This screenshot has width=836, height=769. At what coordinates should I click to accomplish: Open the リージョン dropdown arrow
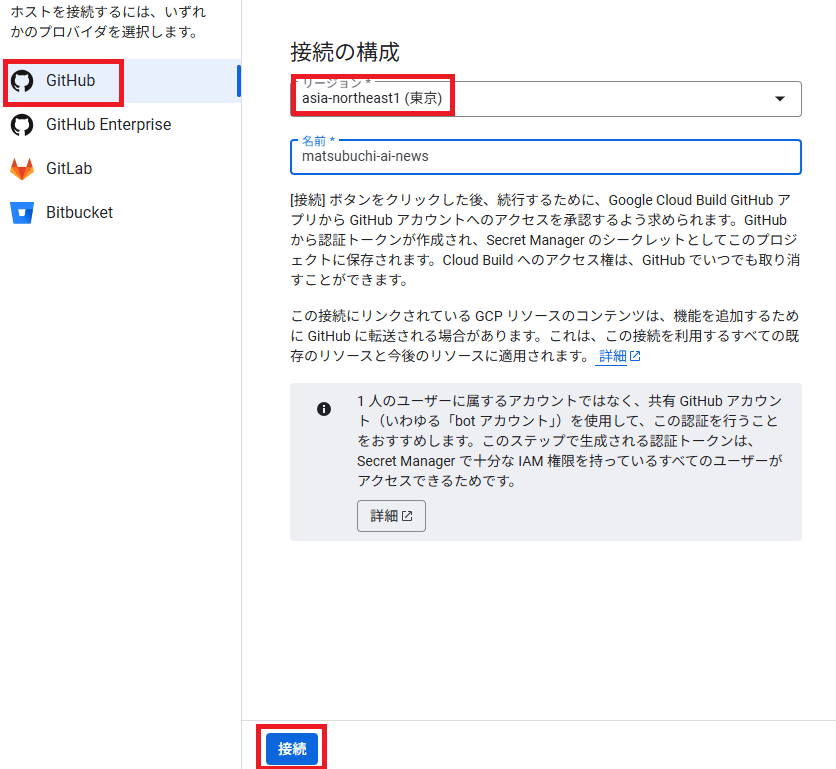(x=779, y=99)
